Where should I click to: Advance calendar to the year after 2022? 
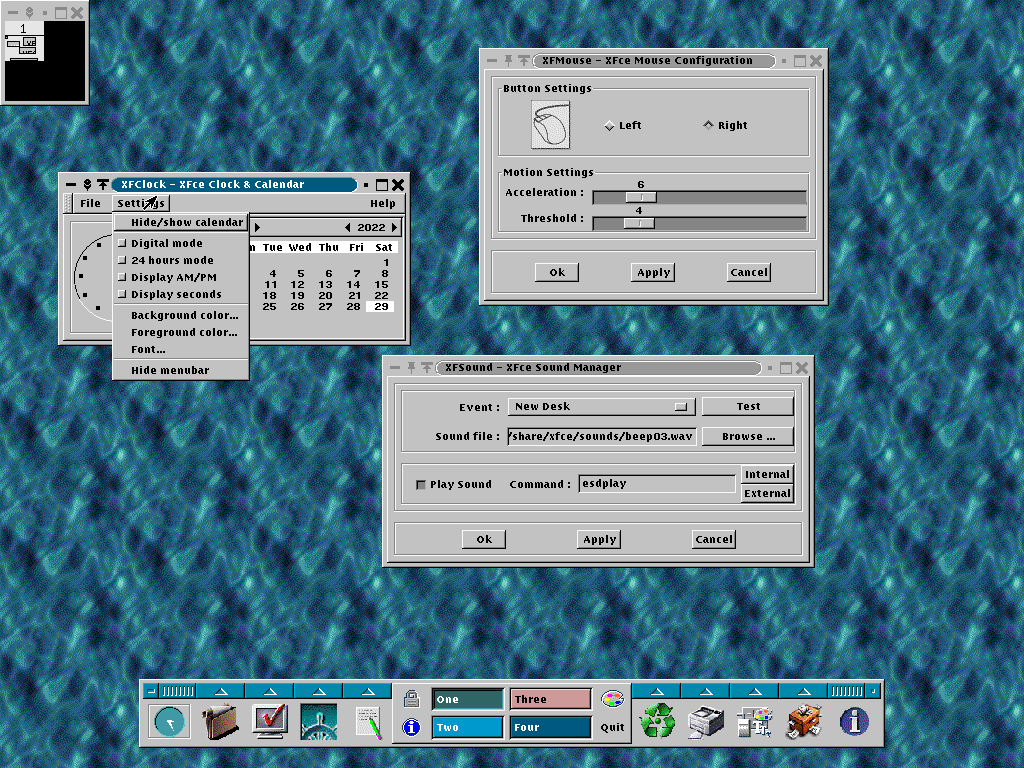click(x=394, y=227)
